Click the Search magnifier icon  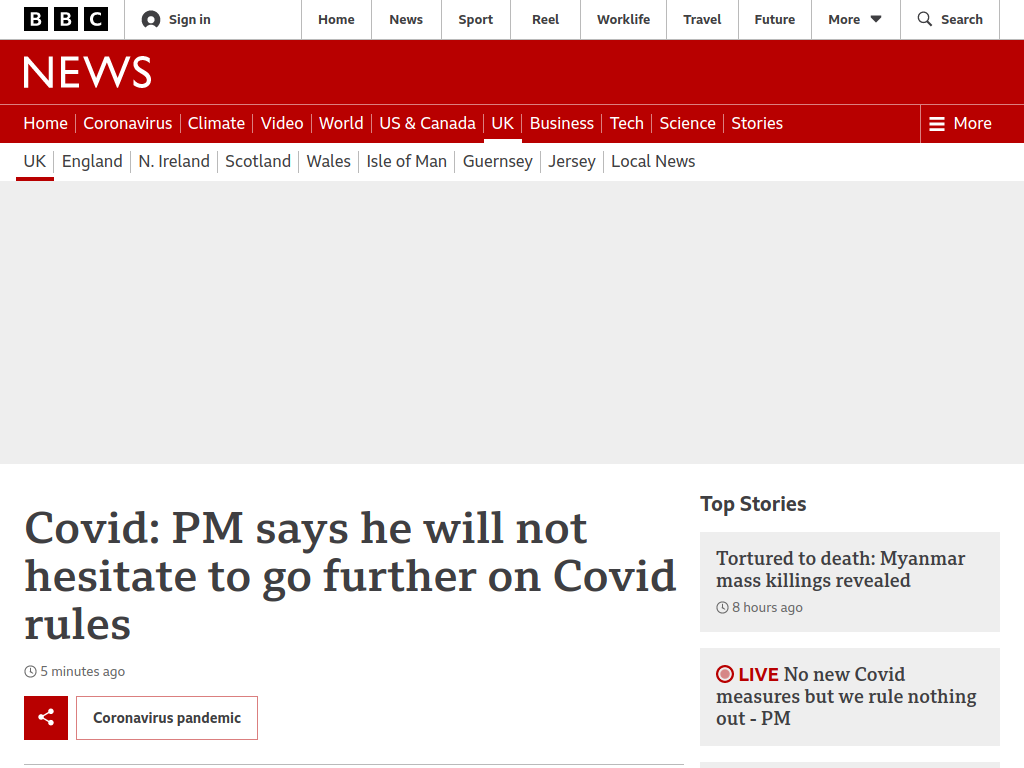tap(925, 19)
